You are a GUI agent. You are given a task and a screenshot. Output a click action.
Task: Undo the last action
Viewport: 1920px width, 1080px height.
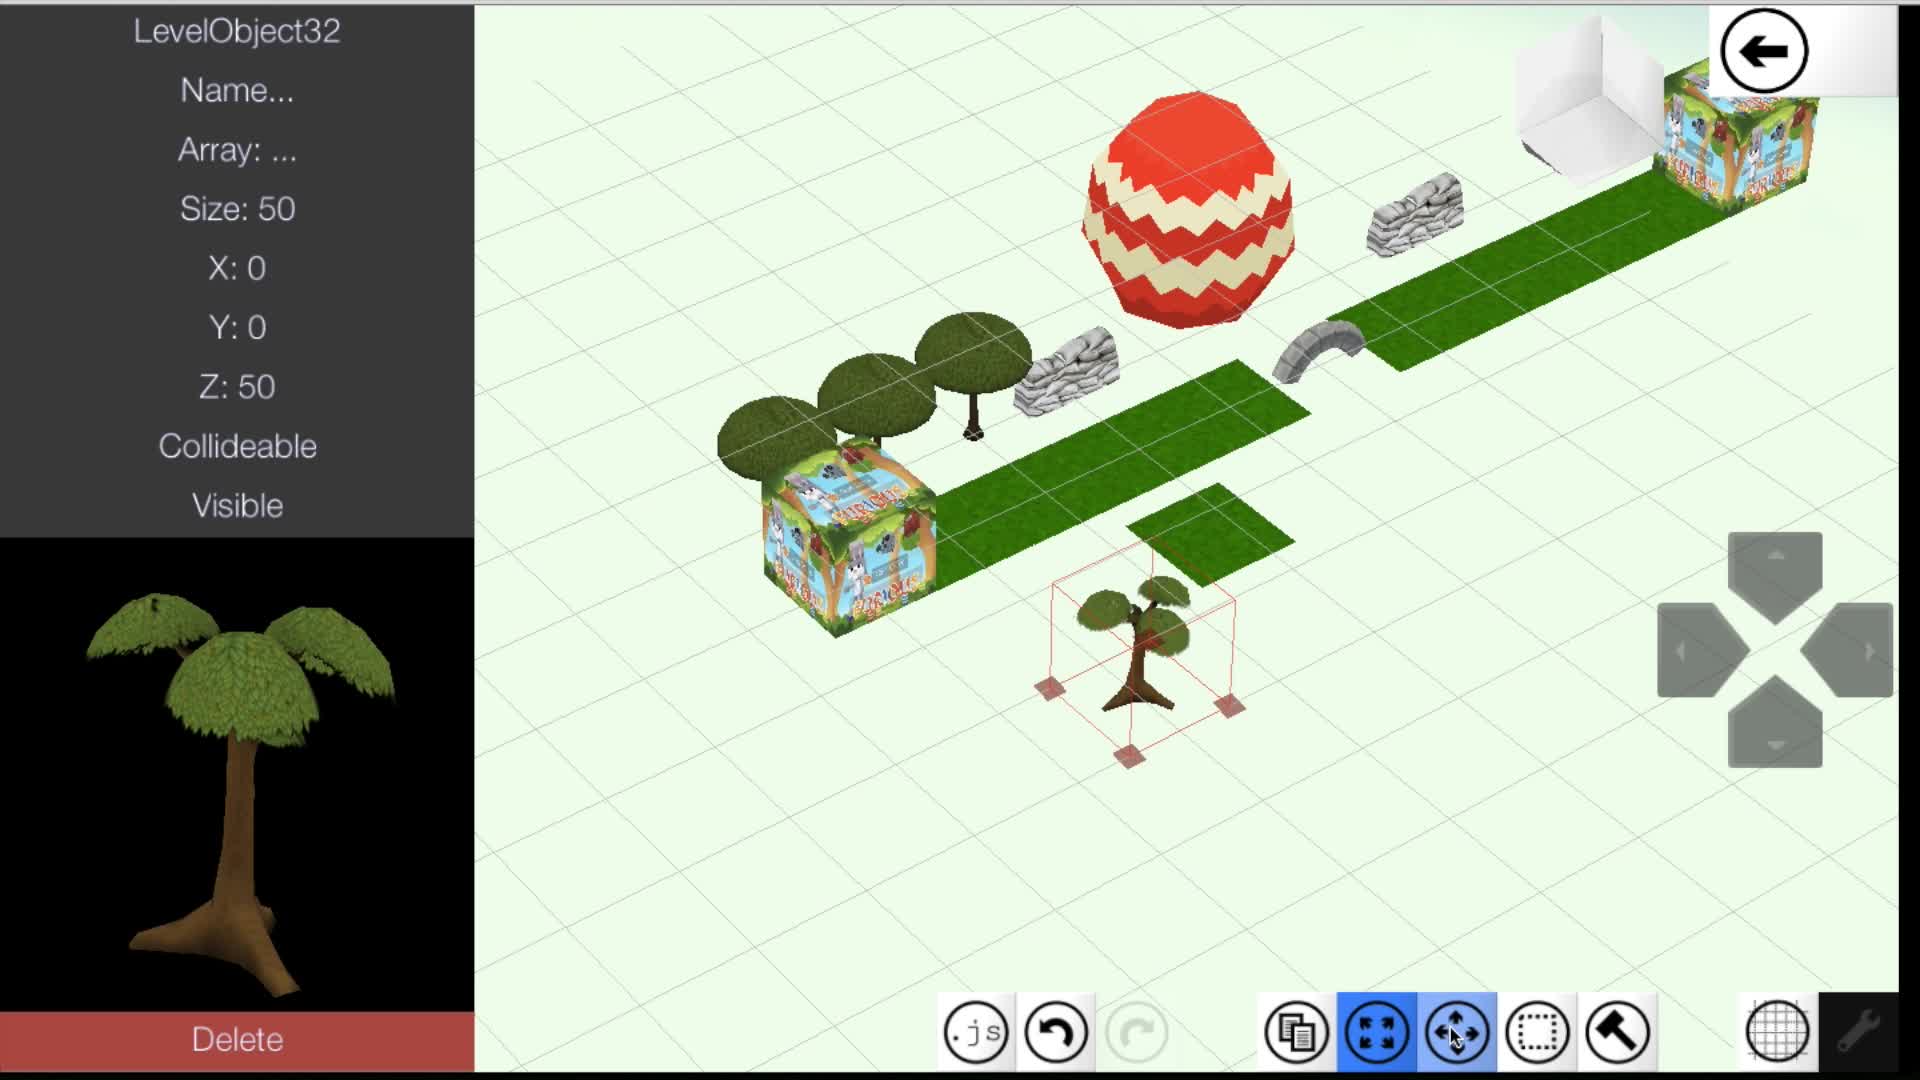click(x=1056, y=1032)
